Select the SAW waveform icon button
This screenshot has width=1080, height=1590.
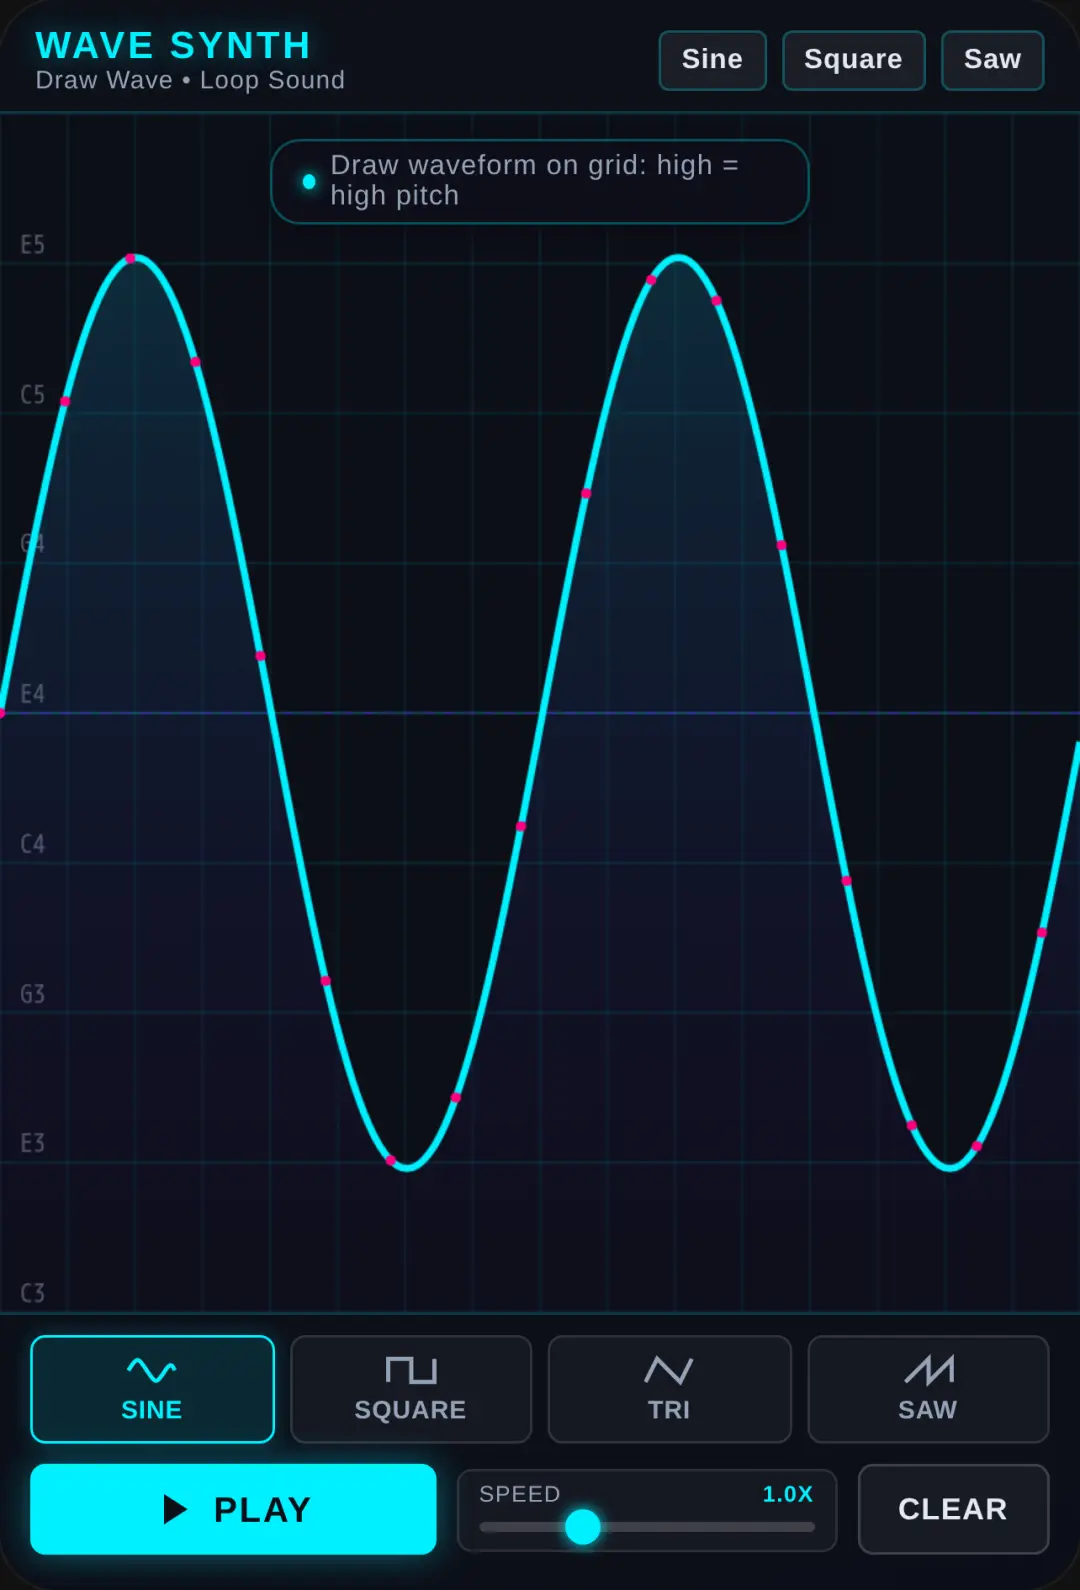(928, 1389)
